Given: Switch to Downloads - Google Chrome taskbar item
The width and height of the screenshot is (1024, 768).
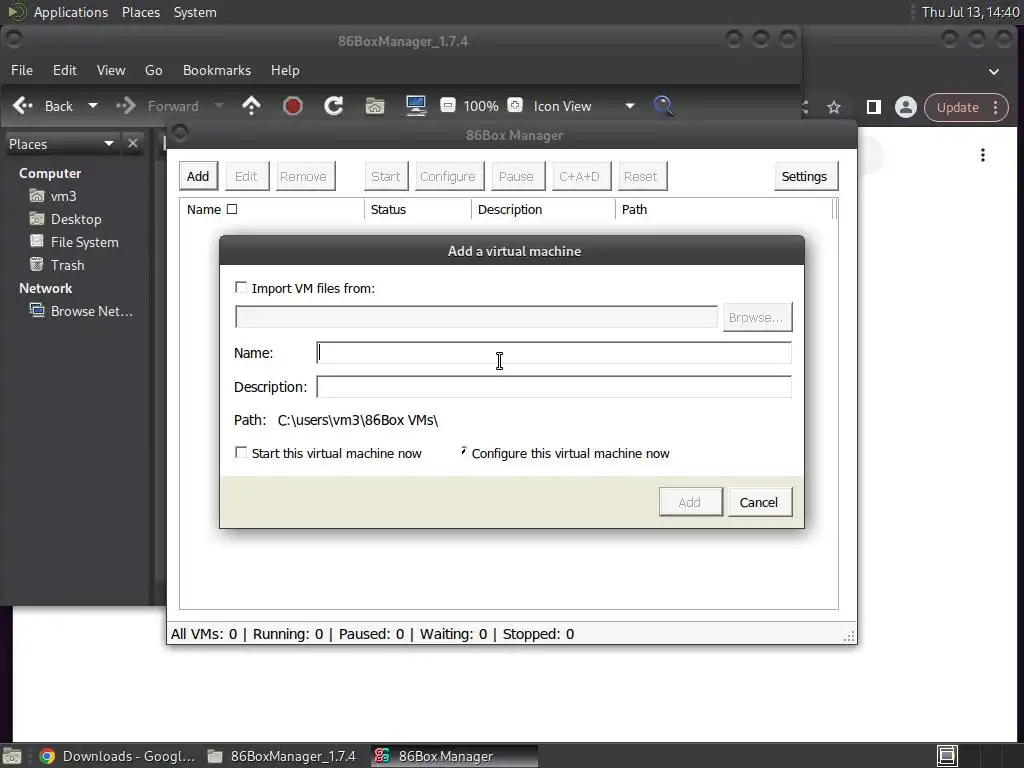Looking at the screenshot, I should click(x=118, y=756).
